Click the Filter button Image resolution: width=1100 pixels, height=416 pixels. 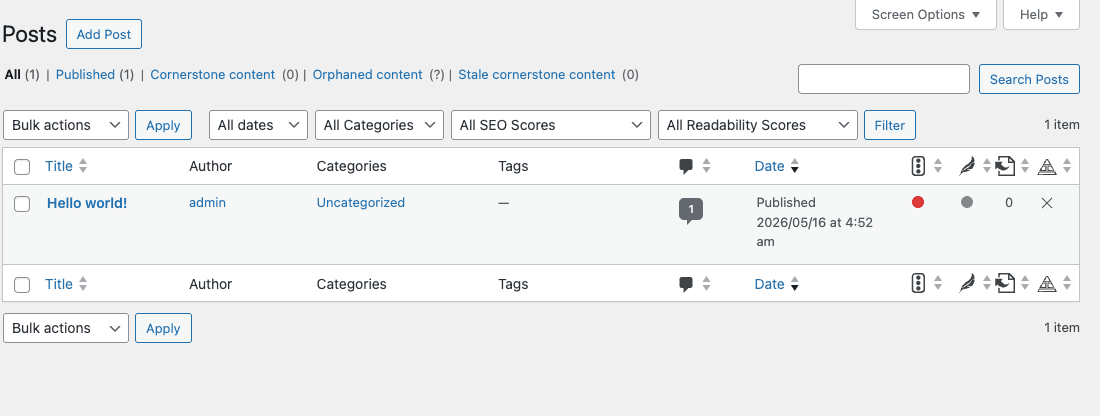(890, 125)
